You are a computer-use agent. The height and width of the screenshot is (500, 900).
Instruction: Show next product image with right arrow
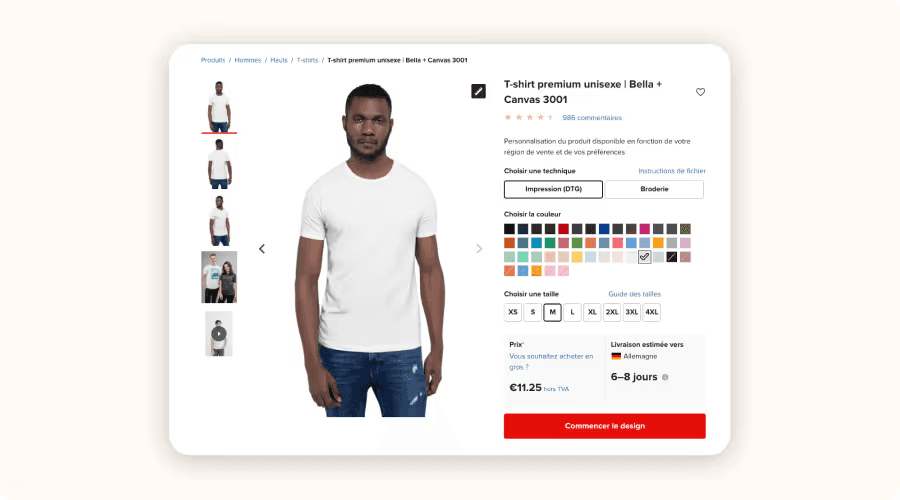tap(479, 249)
